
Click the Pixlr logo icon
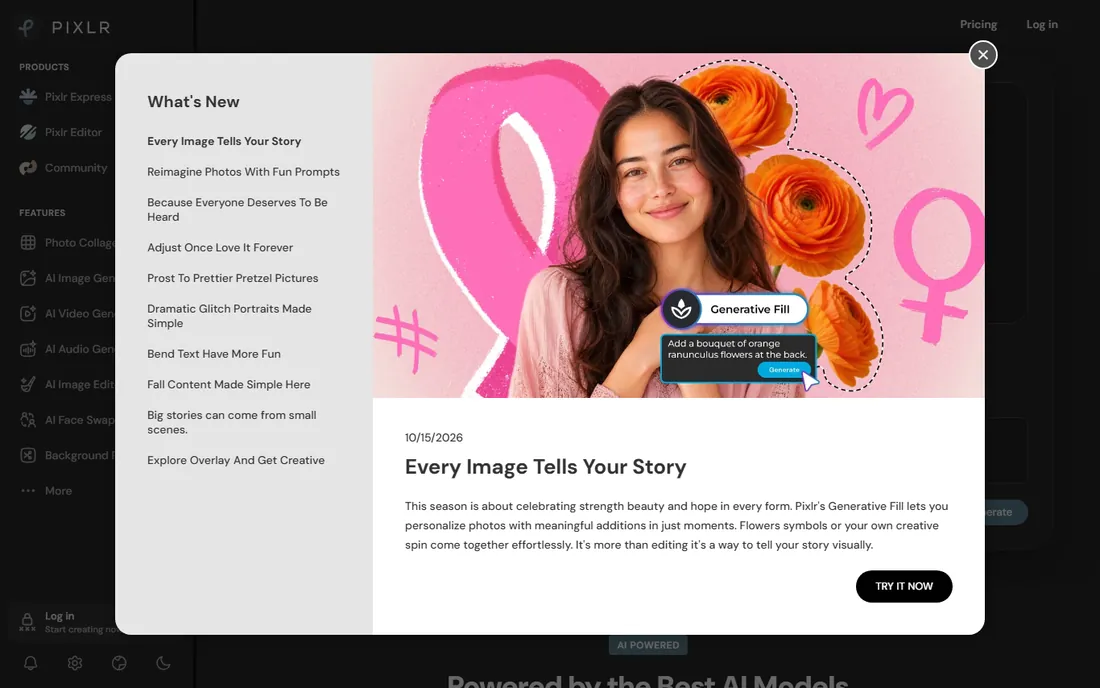coord(27,27)
